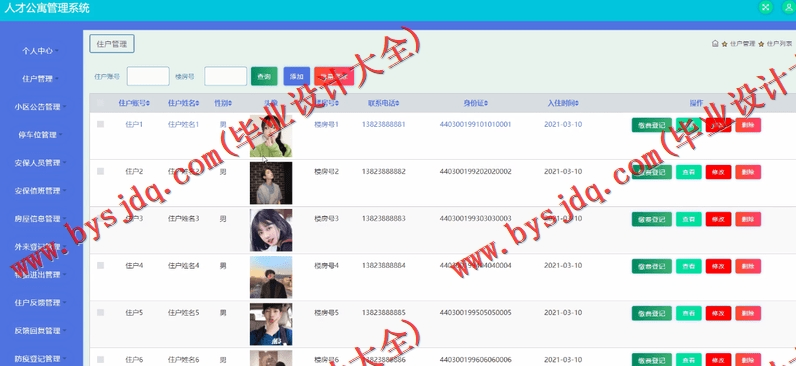Focus the 楼房号 search input field
Screen dimensions: 796x366
(x=225, y=76)
